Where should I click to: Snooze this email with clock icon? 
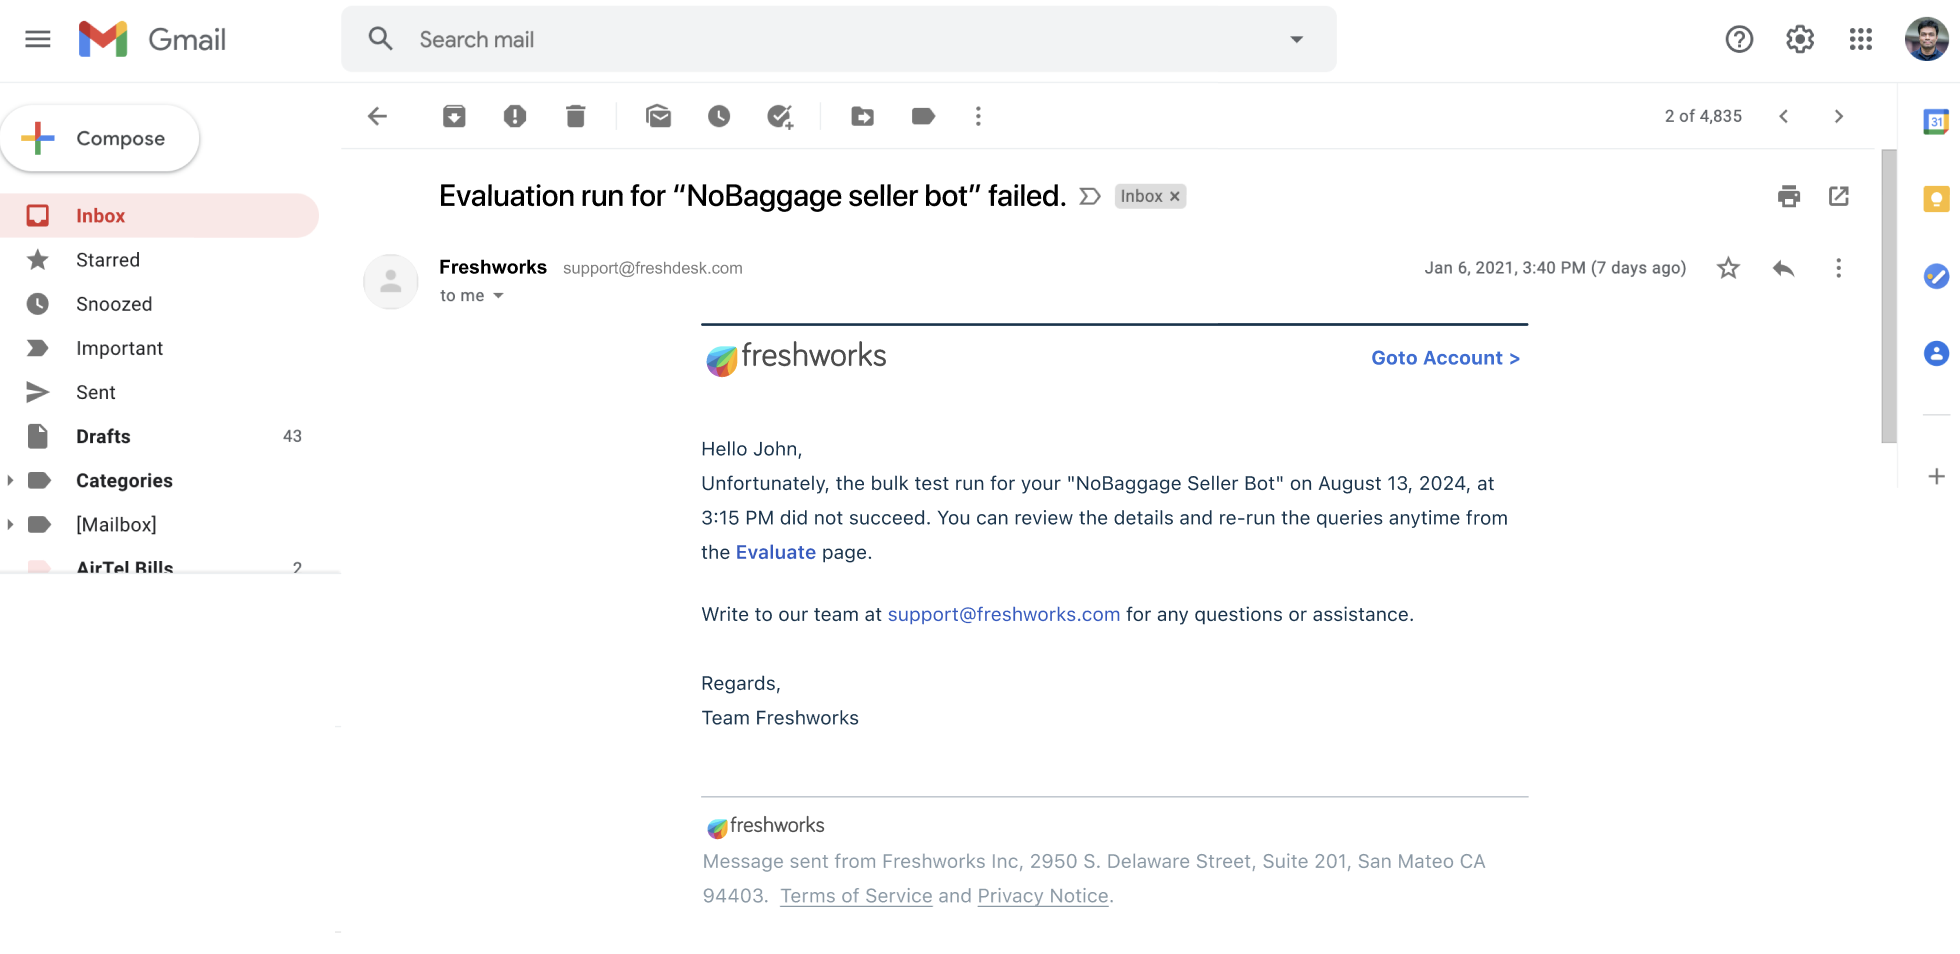719,116
